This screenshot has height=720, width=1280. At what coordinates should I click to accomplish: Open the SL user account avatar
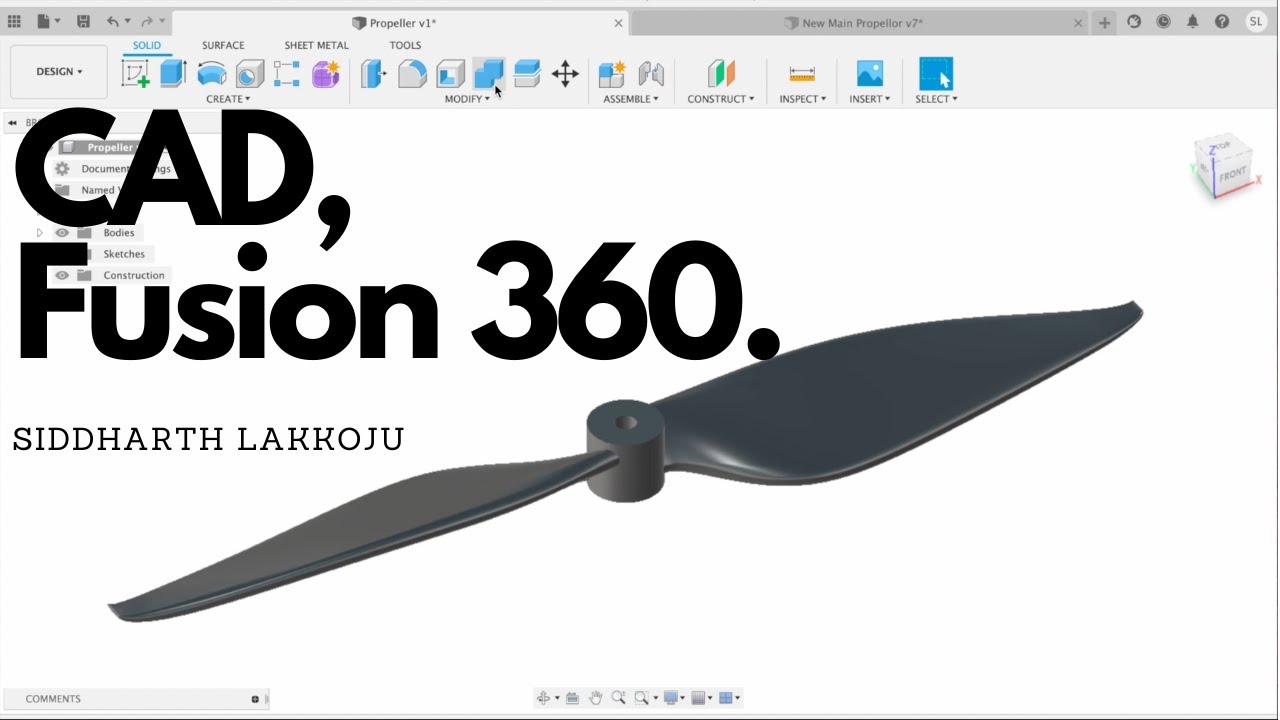click(1256, 21)
